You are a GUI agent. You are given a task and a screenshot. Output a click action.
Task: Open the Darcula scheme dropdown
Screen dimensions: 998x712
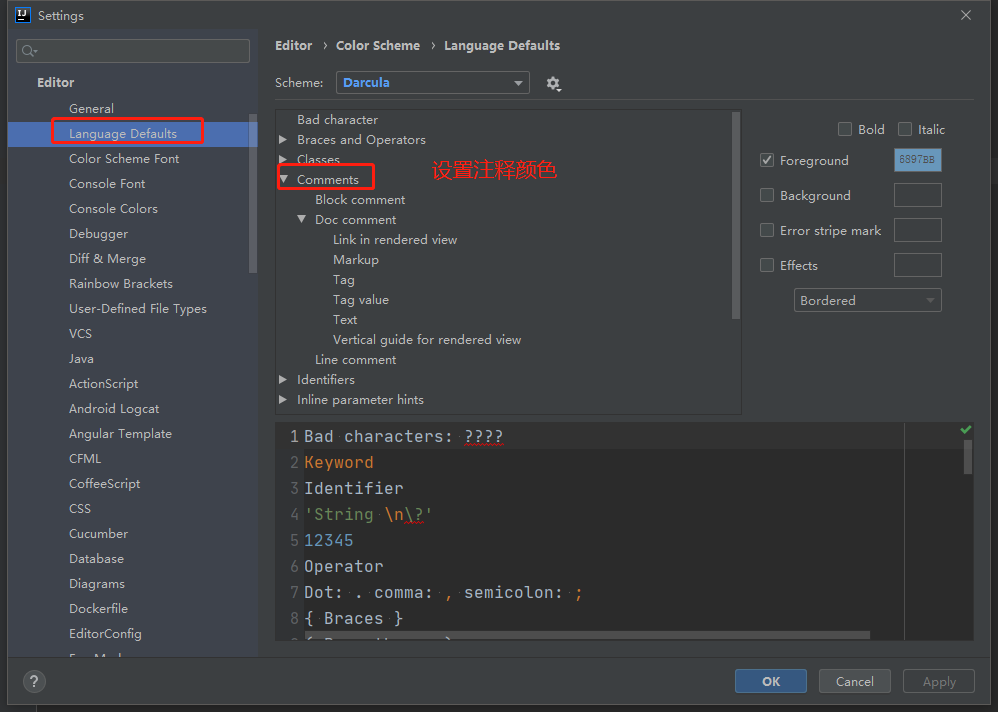(433, 83)
